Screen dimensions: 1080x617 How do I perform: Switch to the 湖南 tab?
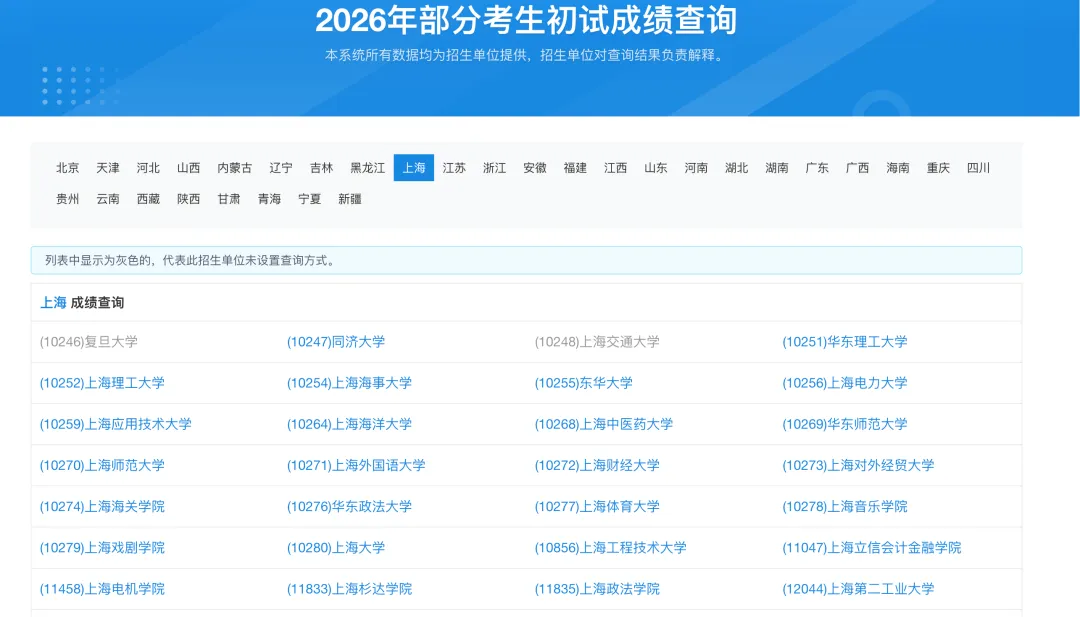click(776, 167)
